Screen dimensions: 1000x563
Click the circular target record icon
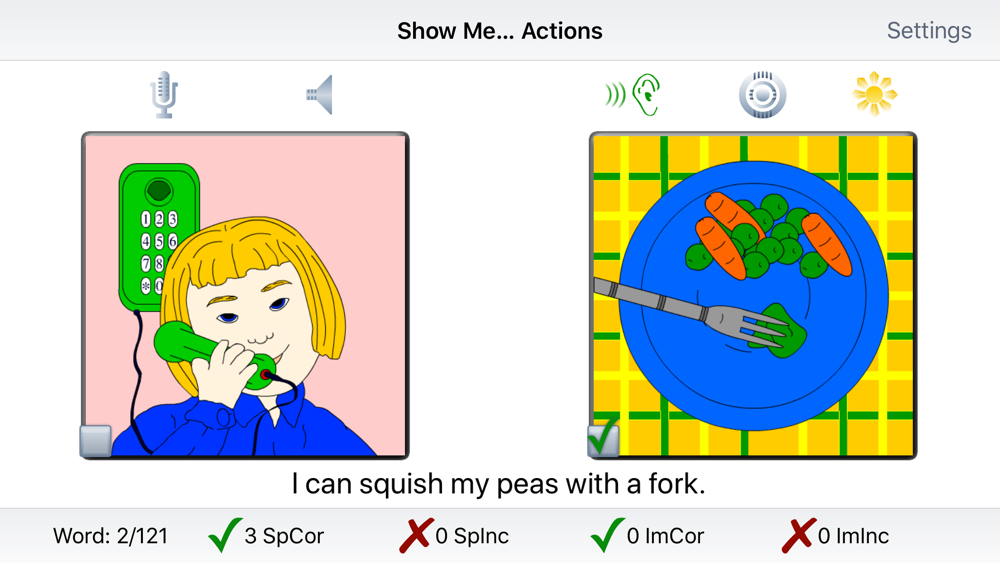[762, 94]
